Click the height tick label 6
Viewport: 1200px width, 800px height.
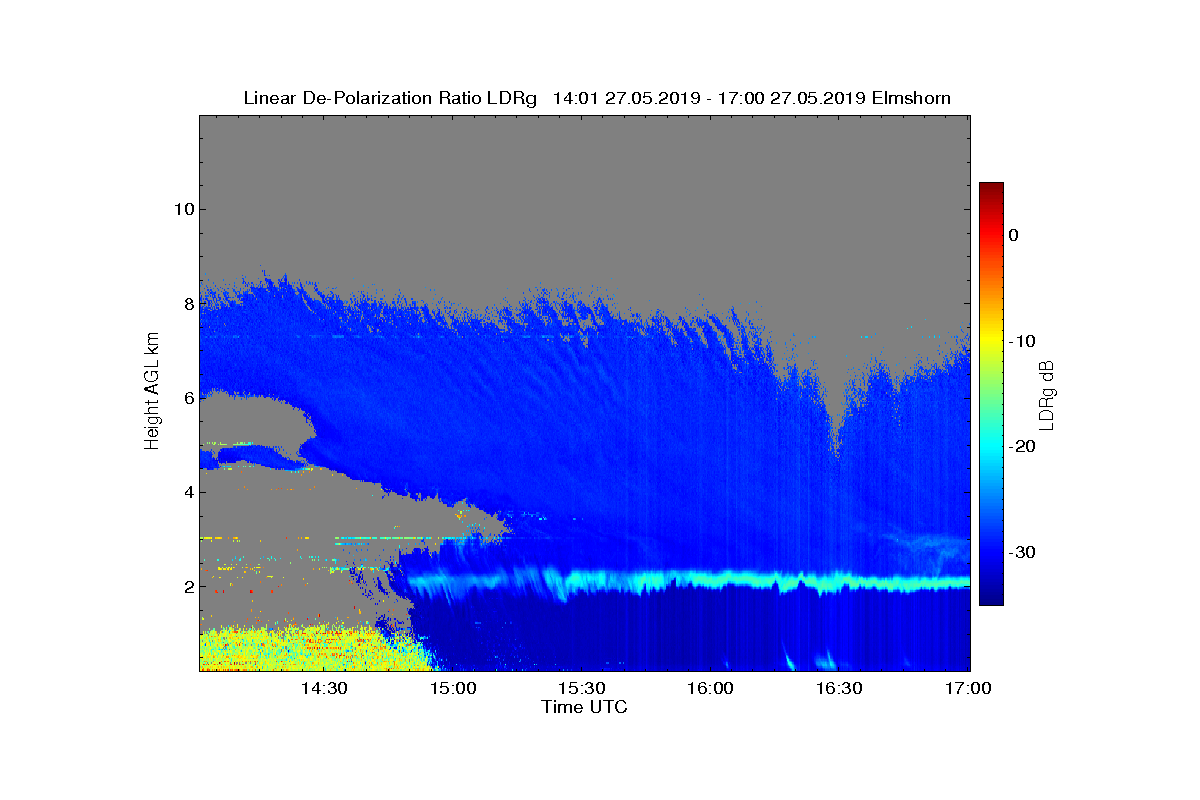[x=188, y=398]
